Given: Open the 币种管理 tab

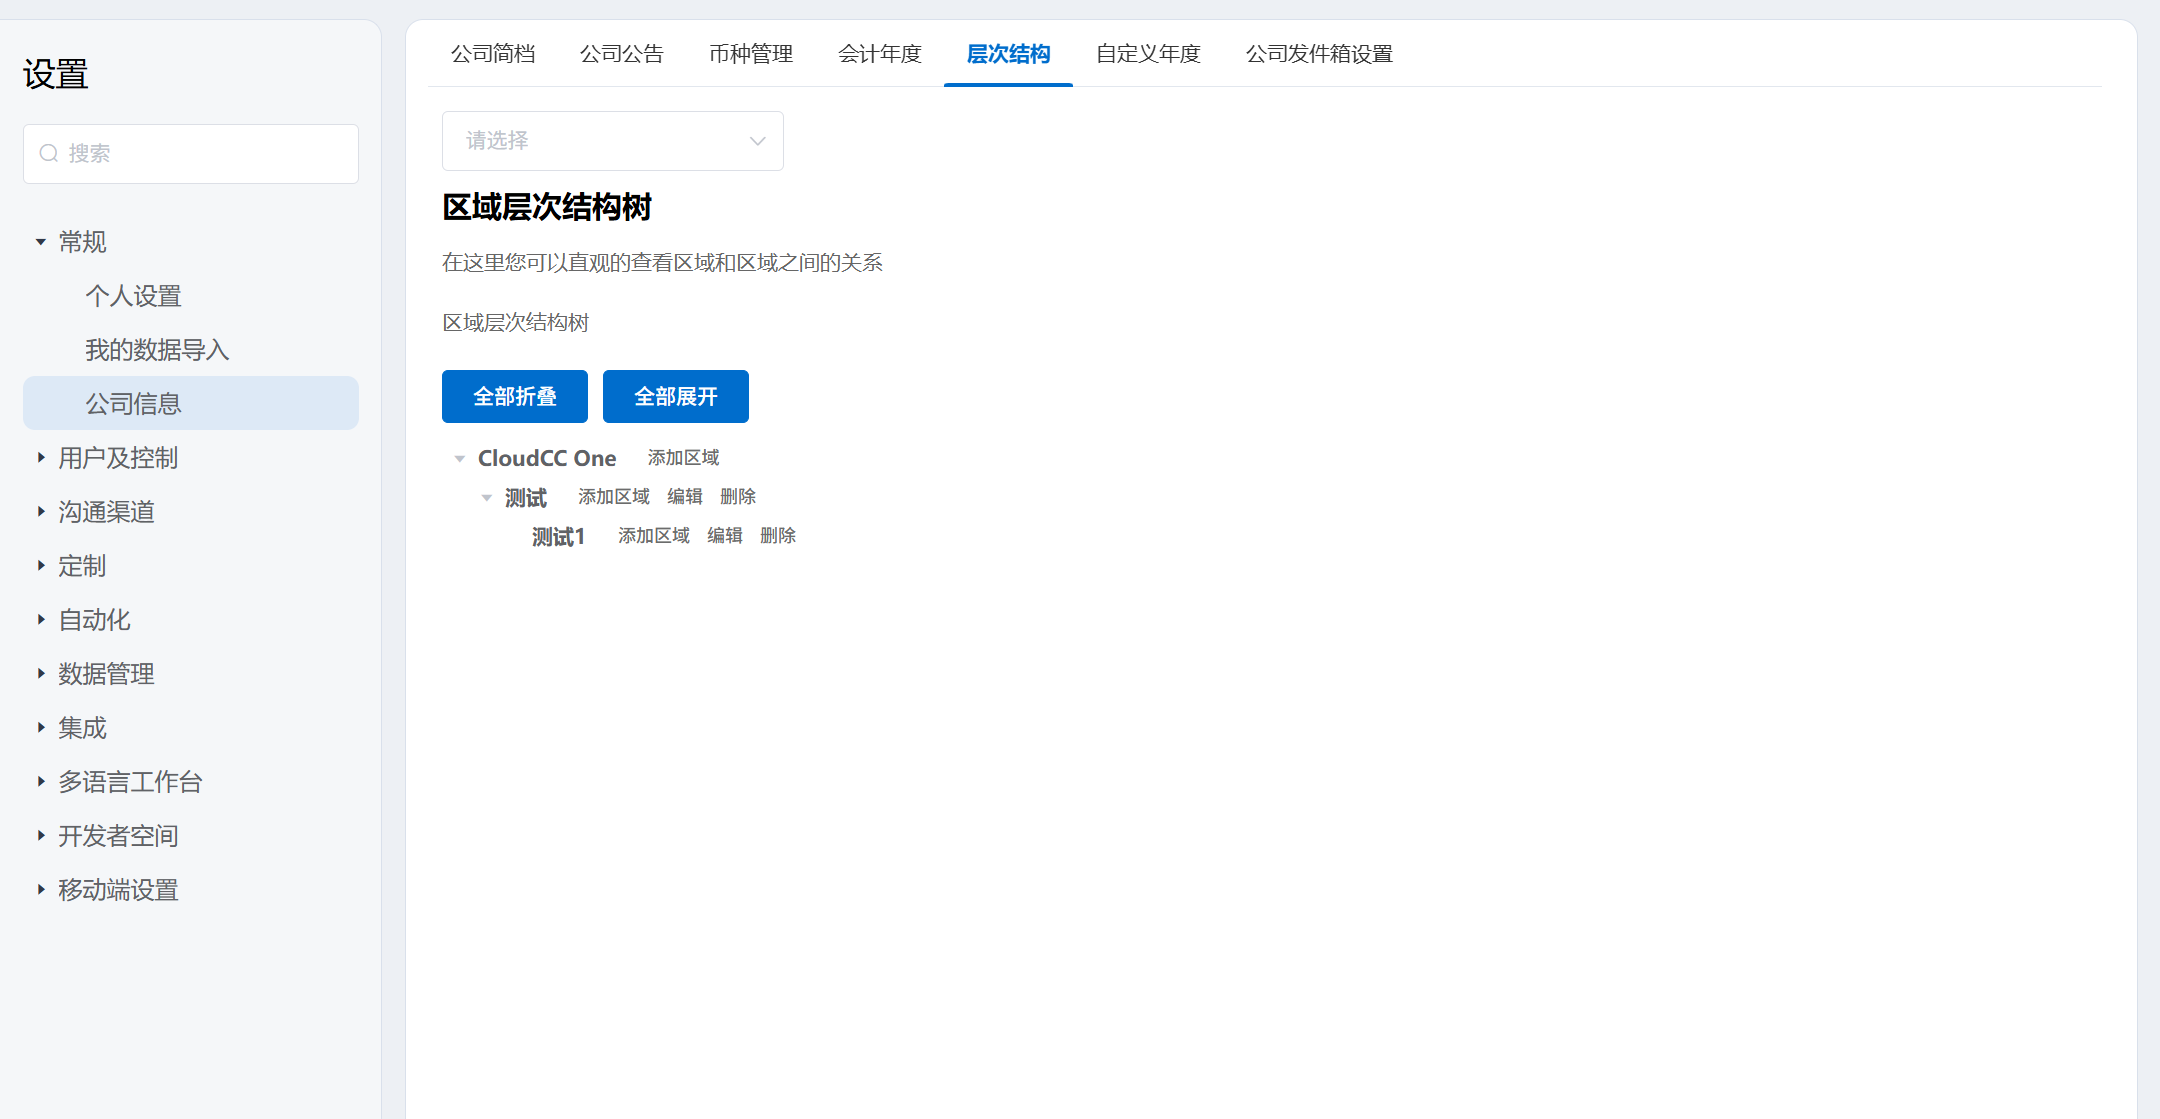Looking at the screenshot, I should [x=750, y=54].
